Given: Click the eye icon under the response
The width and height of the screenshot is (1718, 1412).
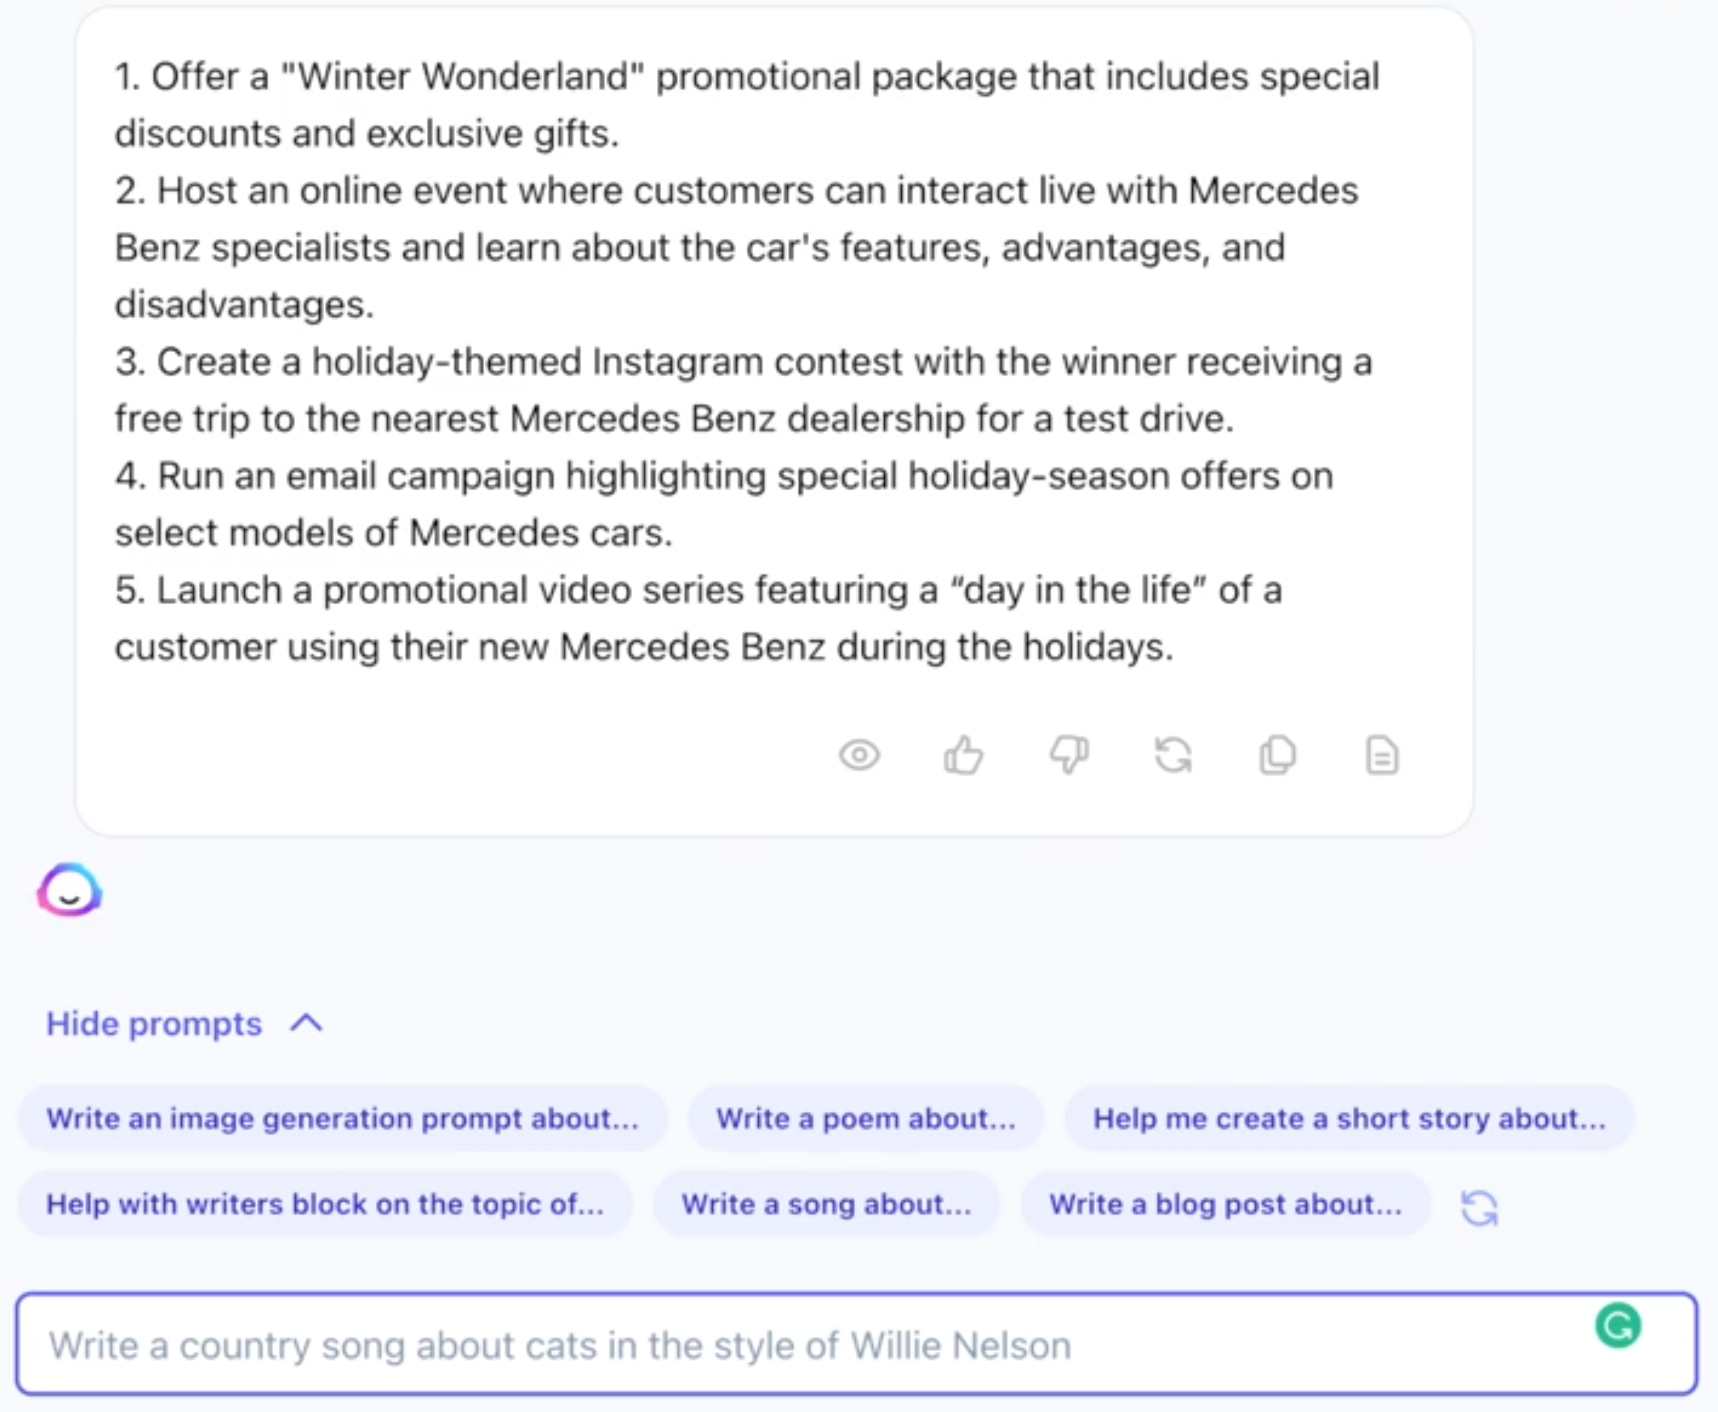Looking at the screenshot, I should click(x=859, y=755).
